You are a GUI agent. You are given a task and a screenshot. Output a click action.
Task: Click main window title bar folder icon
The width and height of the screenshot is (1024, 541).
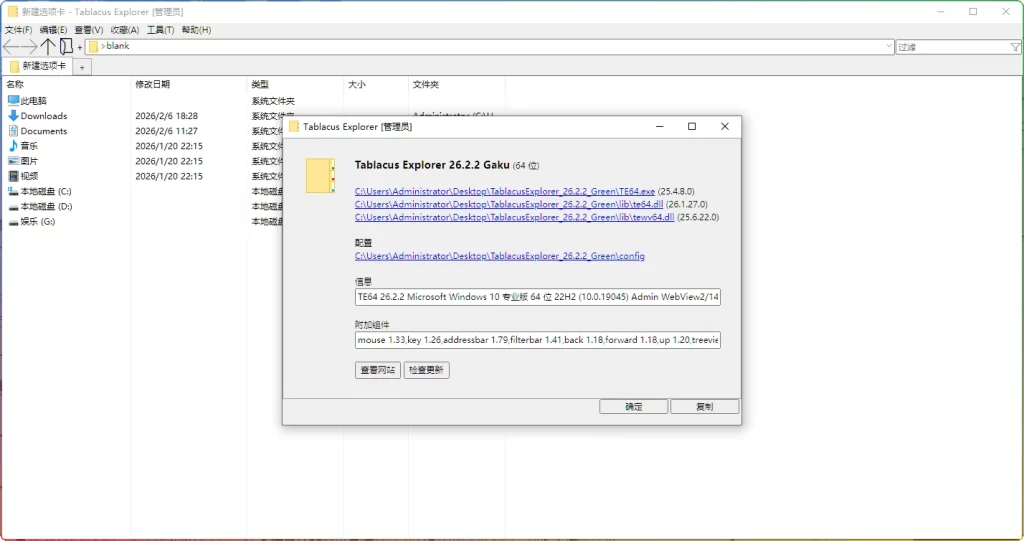pyautogui.click(x=12, y=12)
